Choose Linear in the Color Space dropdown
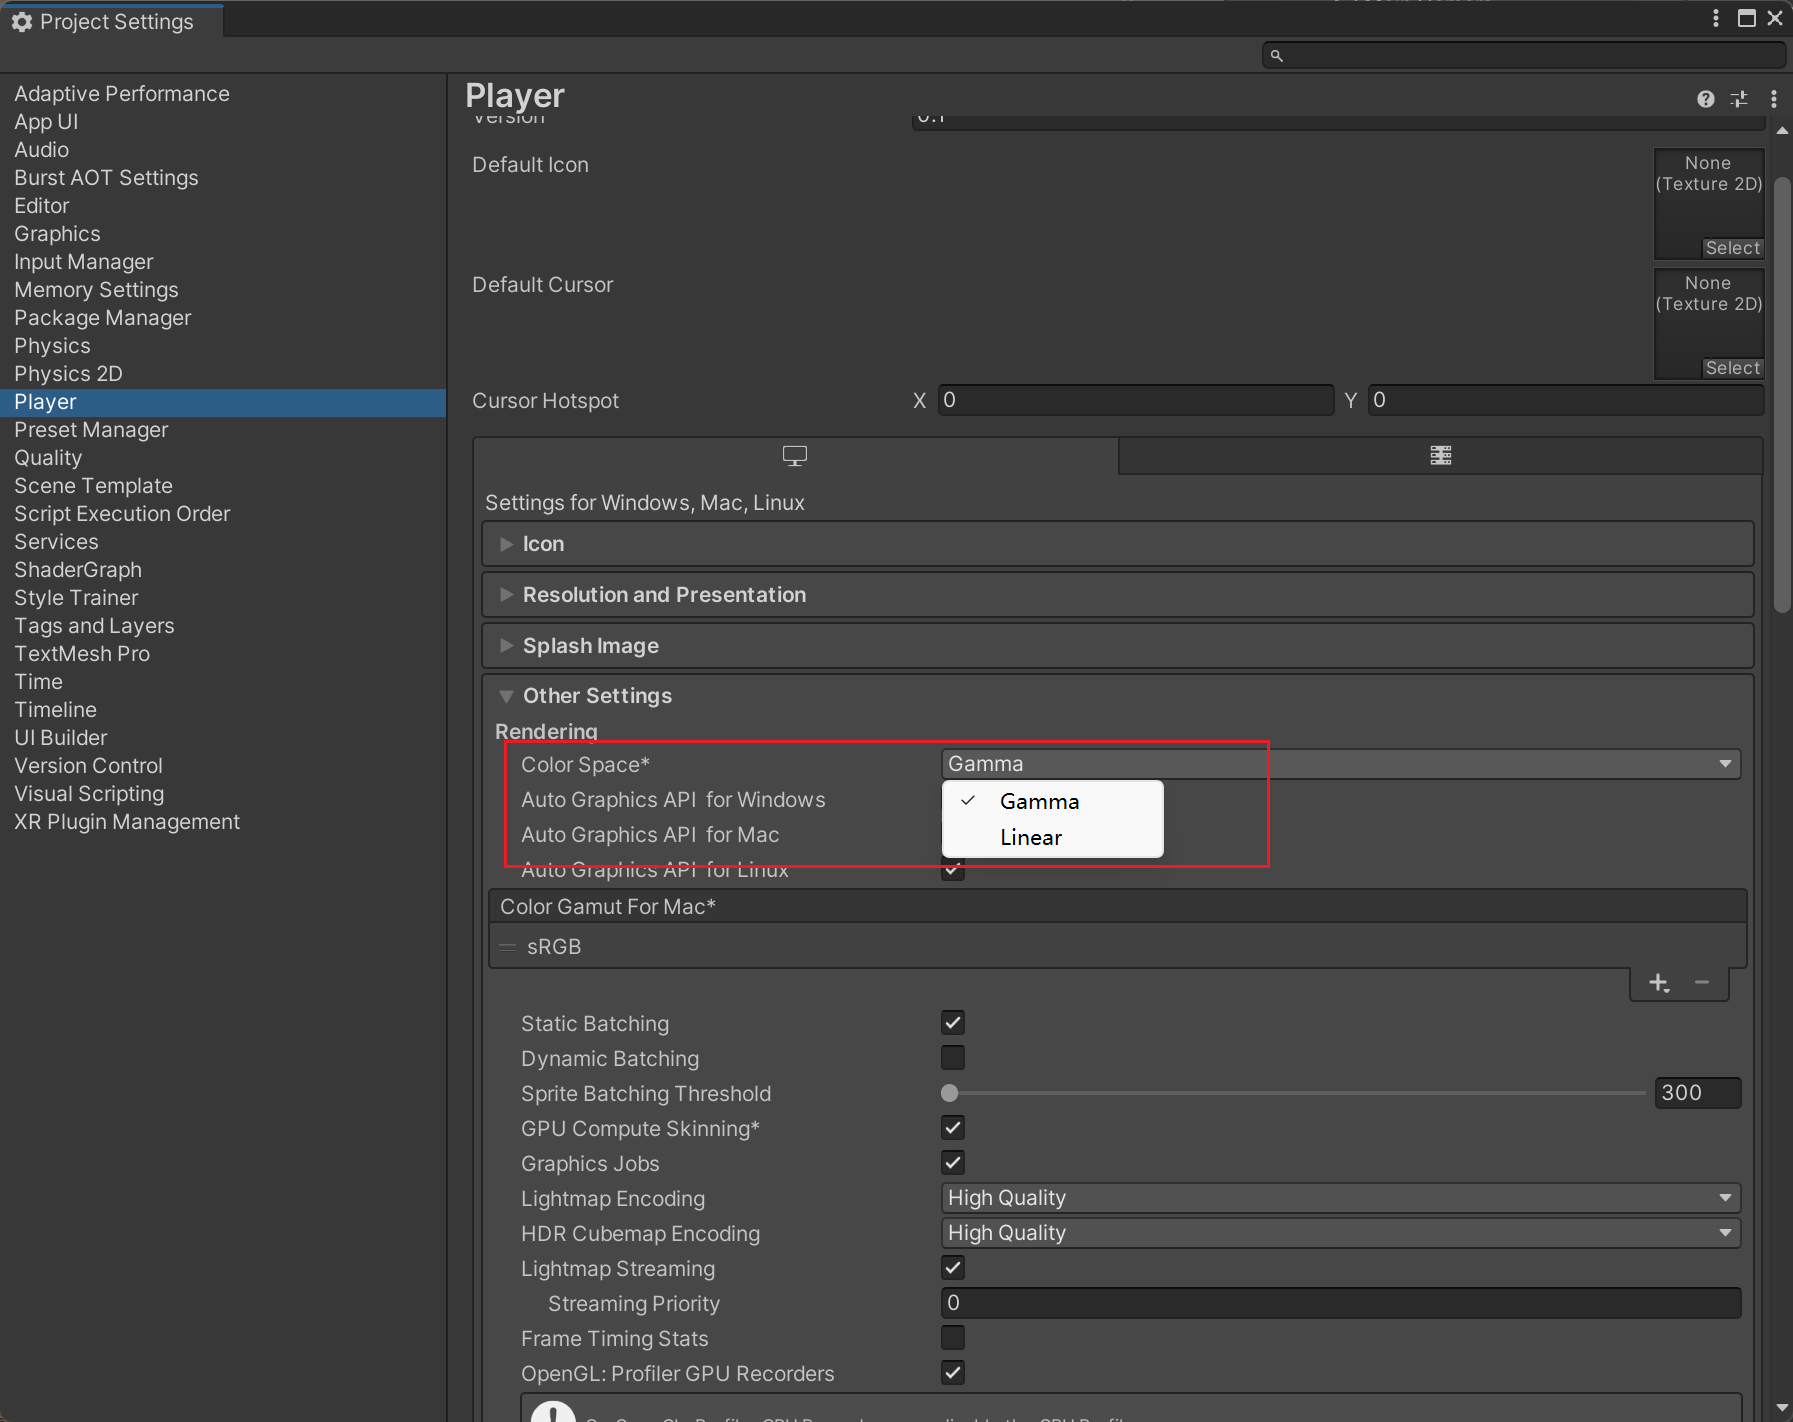The image size is (1793, 1422). pos(1031,838)
